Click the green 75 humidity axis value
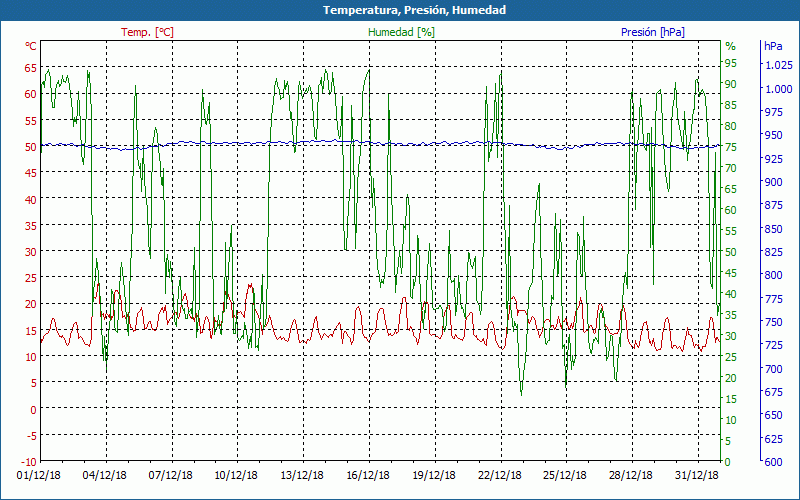This screenshot has width=800, height=500. pos(731,147)
